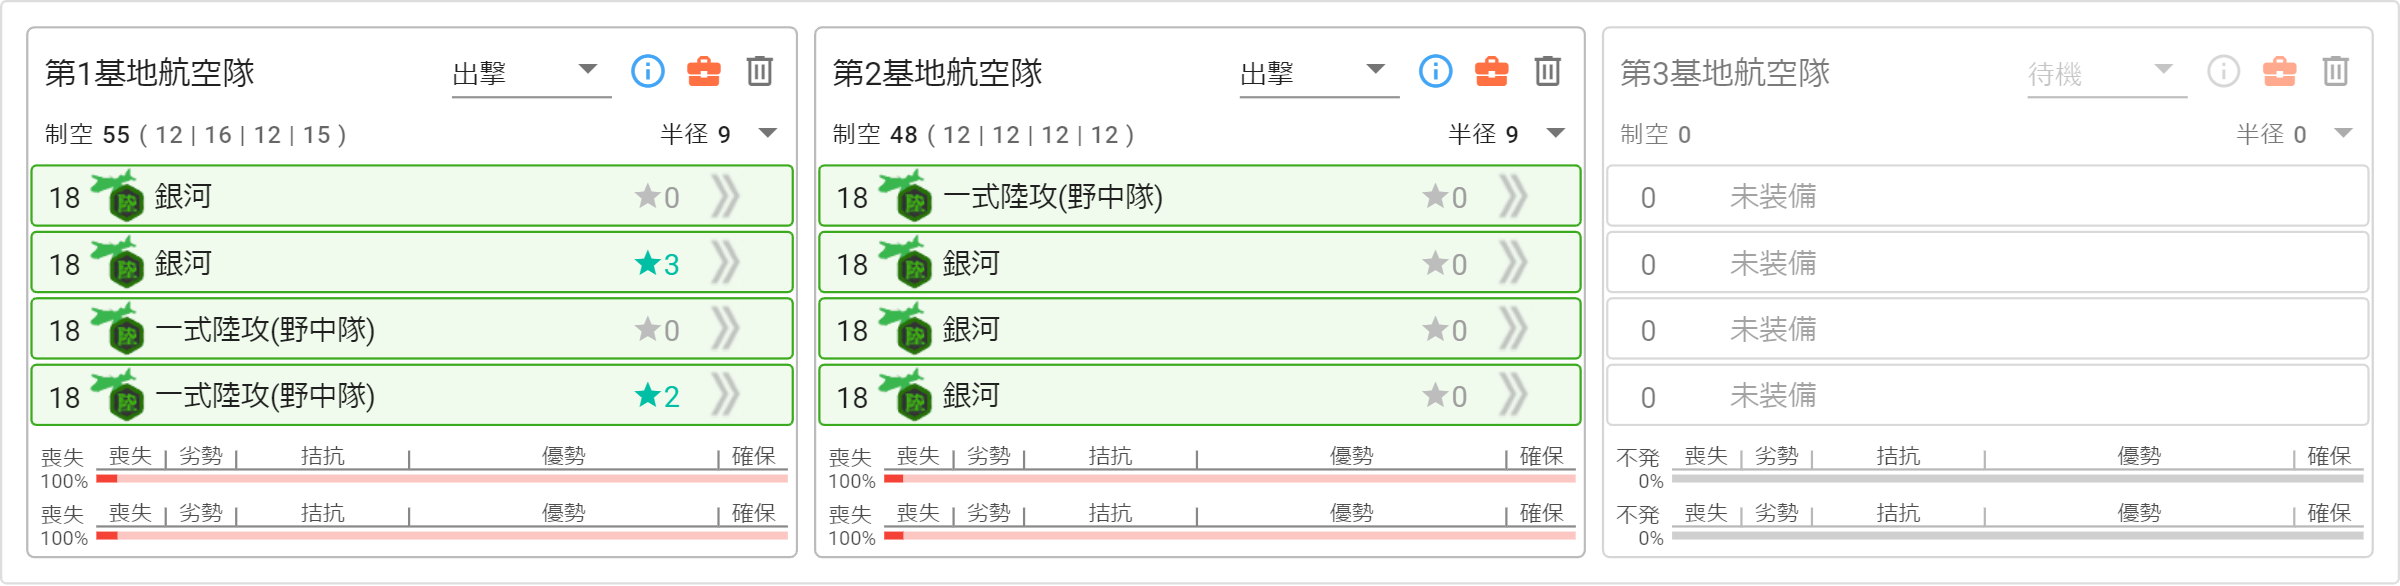Click slot count 18 on 第1基地航空隊 third row
Viewport: 2400px width, 586px height.
[x=65, y=331]
